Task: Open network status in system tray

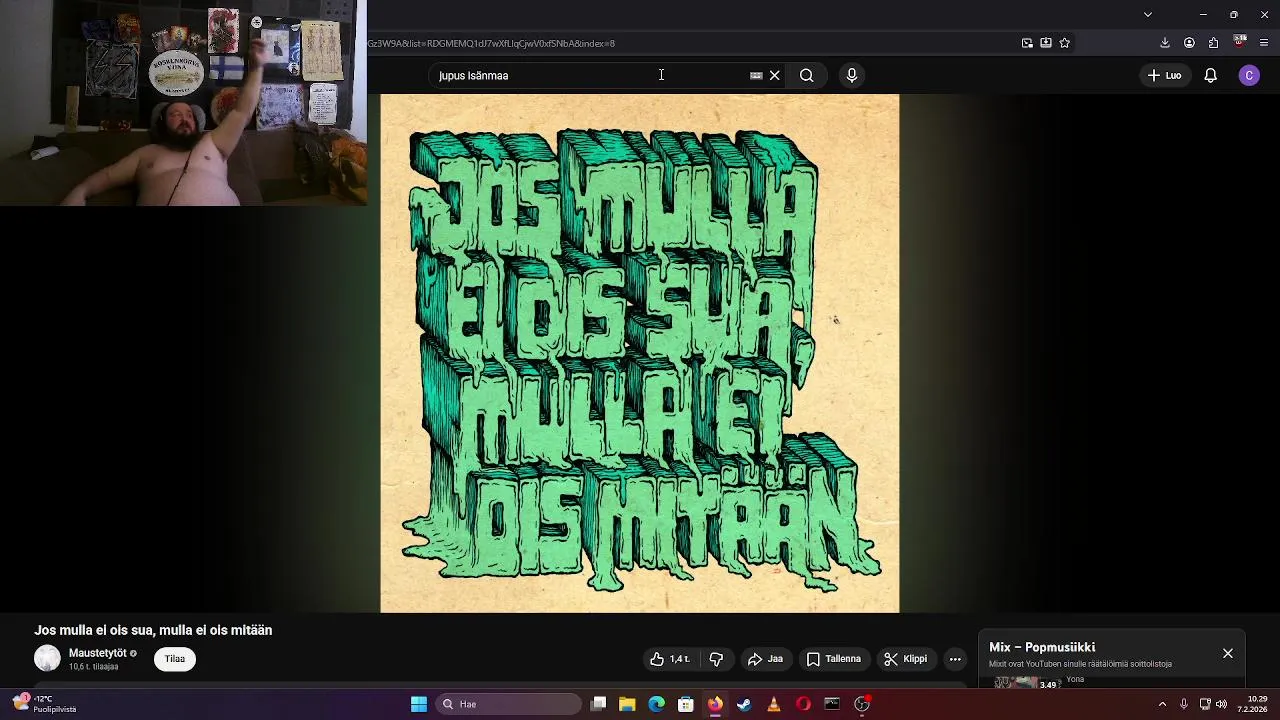Action: 1205,704
